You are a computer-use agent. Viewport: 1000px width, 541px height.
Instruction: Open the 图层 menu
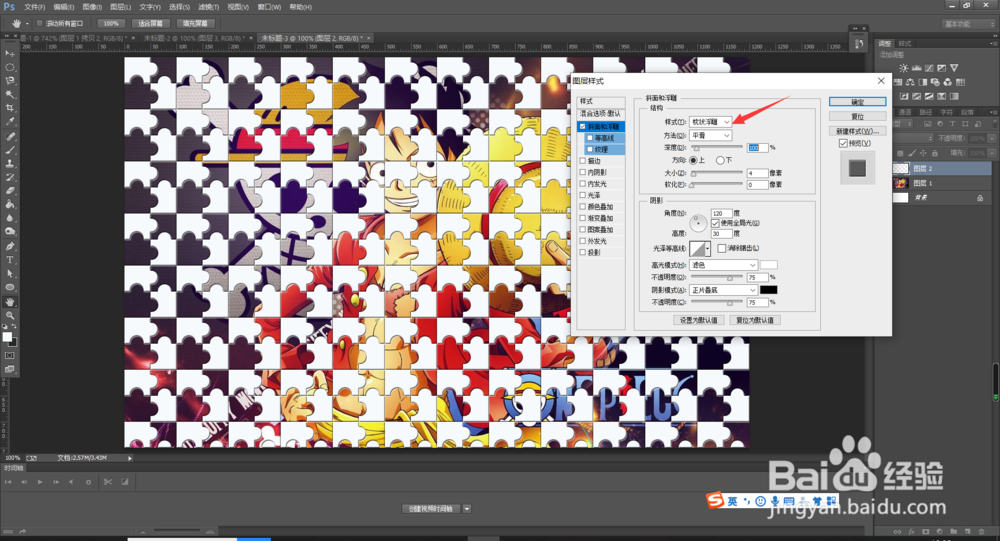[x=121, y=7]
